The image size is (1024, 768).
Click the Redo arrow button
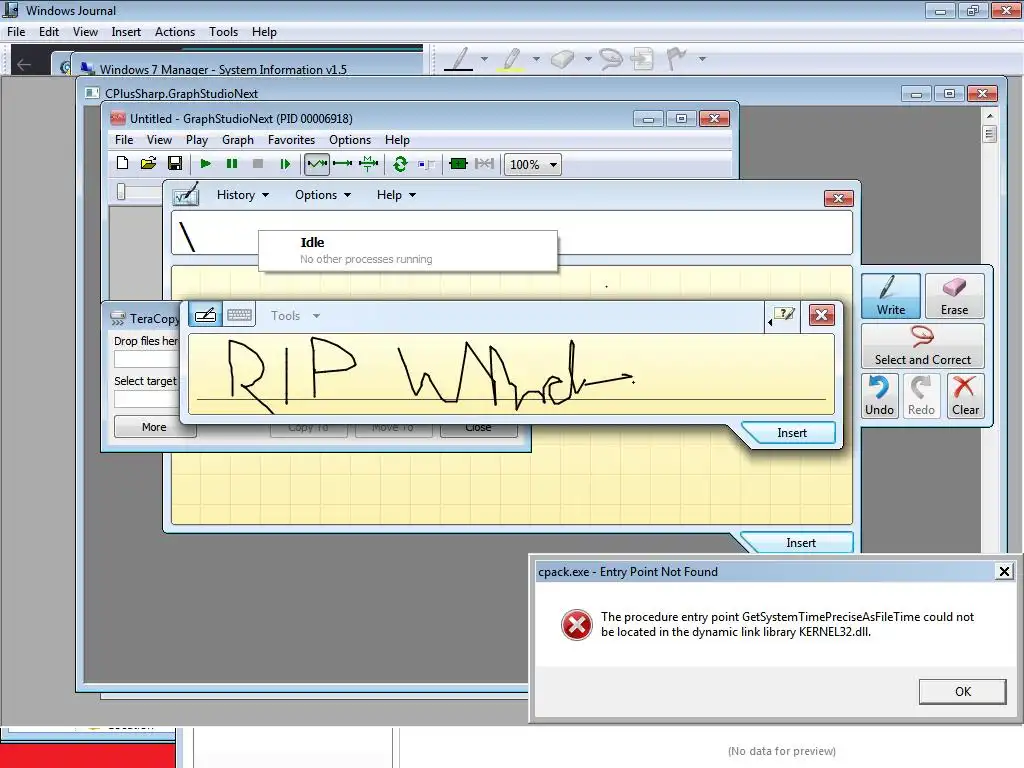[x=921, y=396]
